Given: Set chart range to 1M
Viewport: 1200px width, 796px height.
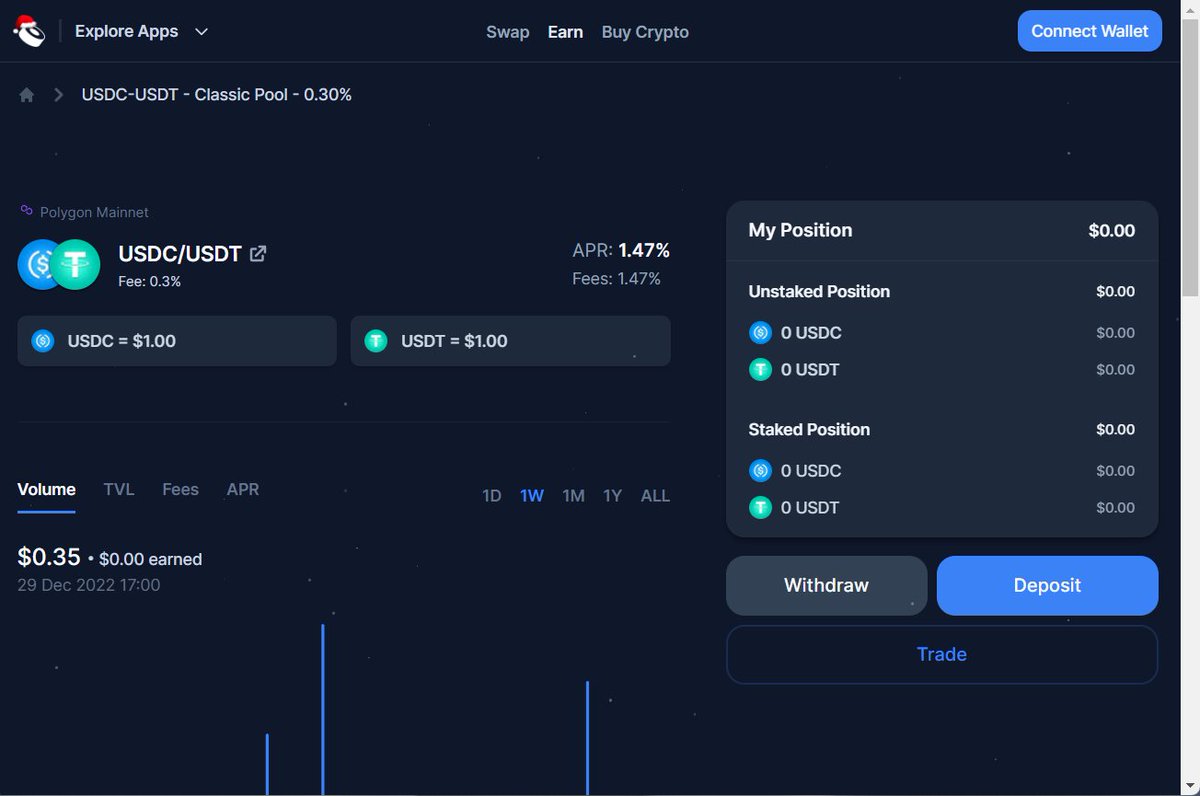Looking at the screenshot, I should coord(573,496).
